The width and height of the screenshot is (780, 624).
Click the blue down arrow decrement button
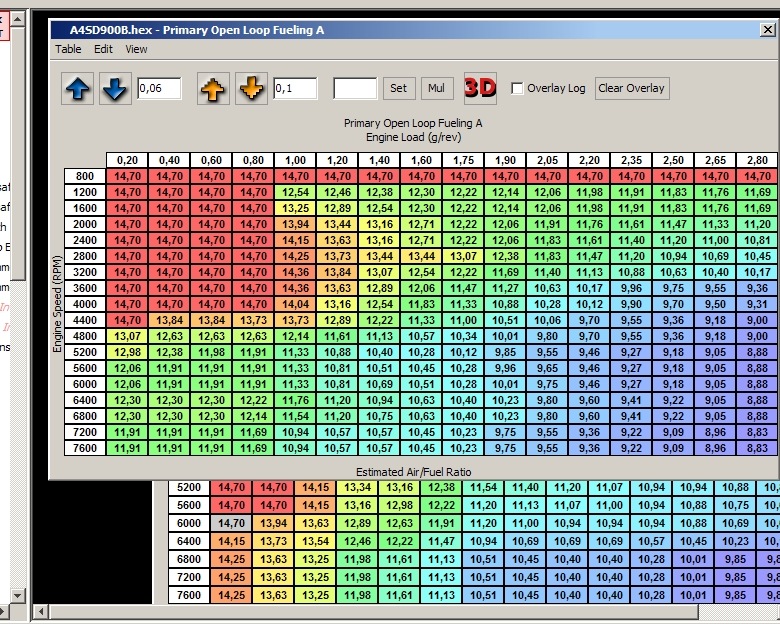(115, 89)
